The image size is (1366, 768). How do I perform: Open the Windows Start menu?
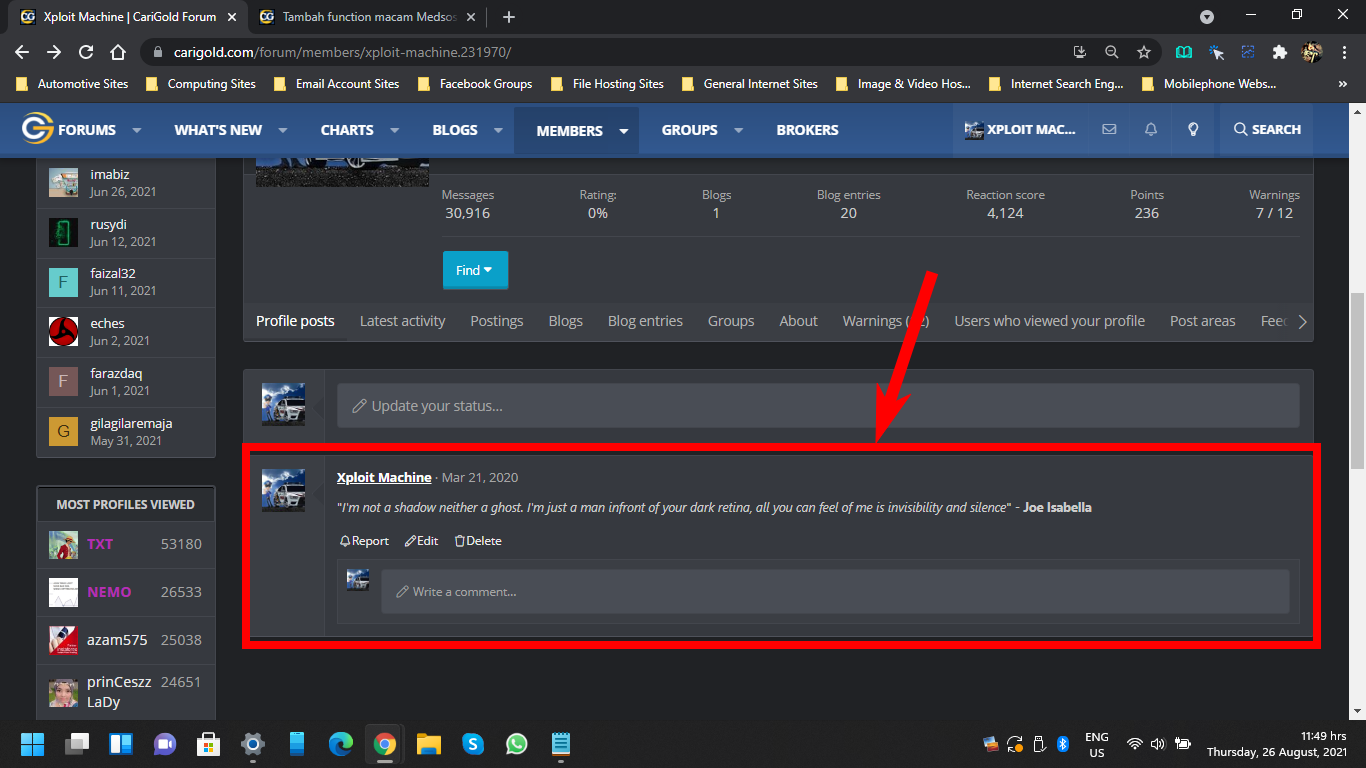[x=32, y=744]
